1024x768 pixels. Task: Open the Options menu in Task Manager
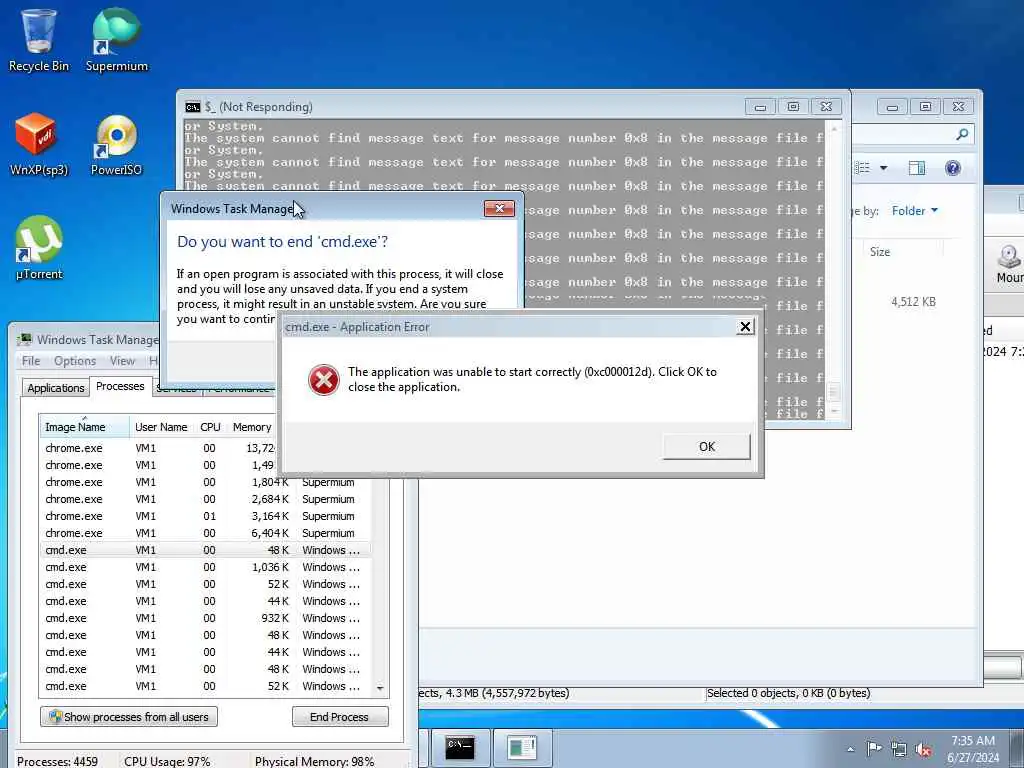(75, 360)
